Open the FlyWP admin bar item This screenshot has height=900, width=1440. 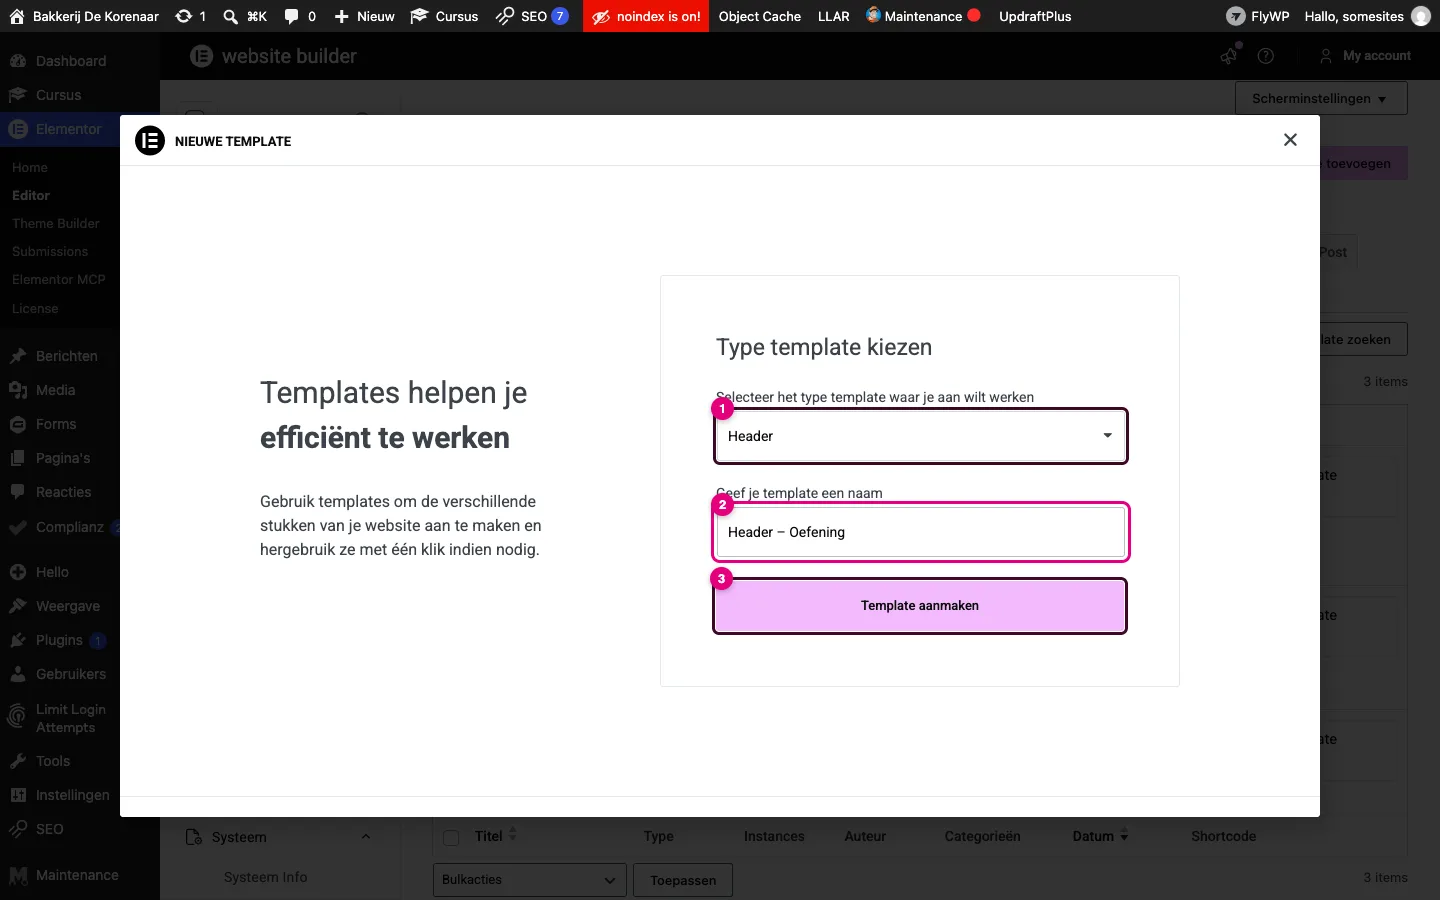click(x=1258, y=16)
